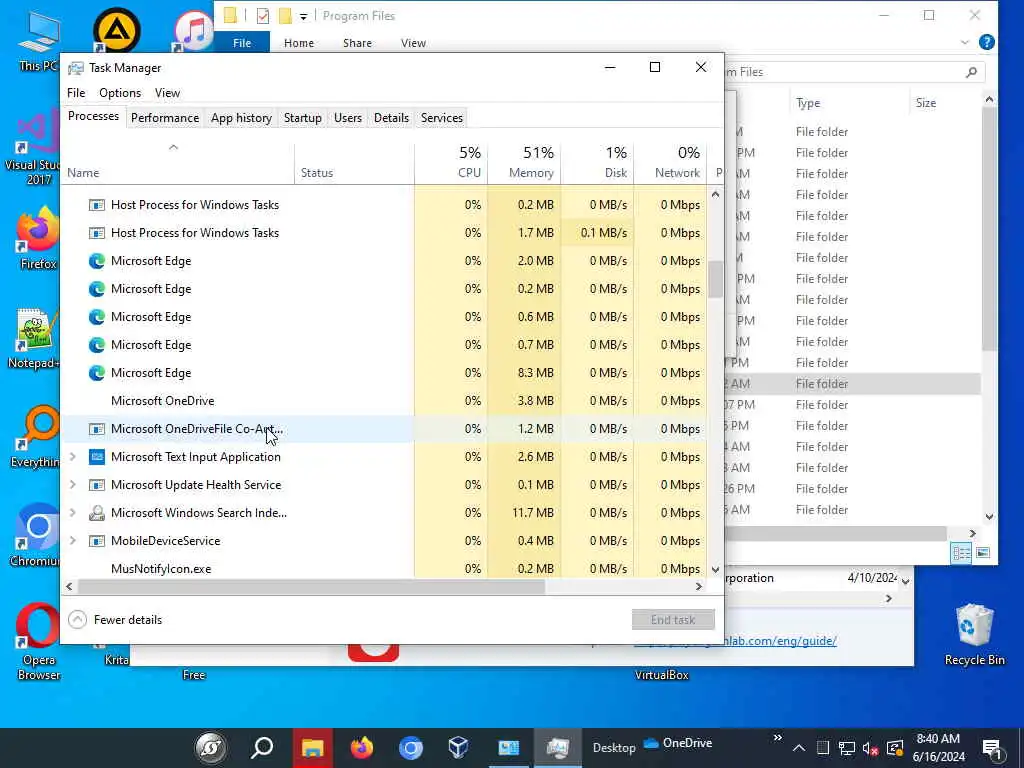This screenshot has height=768, width=1024.
Task: Sort processes by the Name column
Action: (178, 163)
